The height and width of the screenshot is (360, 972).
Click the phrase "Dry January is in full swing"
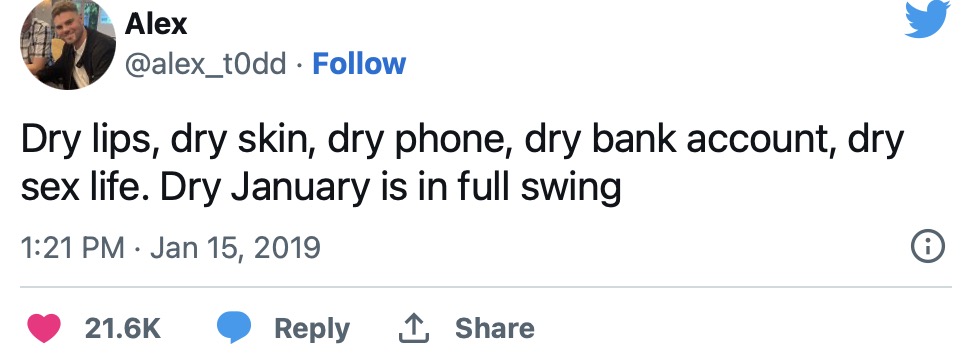[391, 188]
